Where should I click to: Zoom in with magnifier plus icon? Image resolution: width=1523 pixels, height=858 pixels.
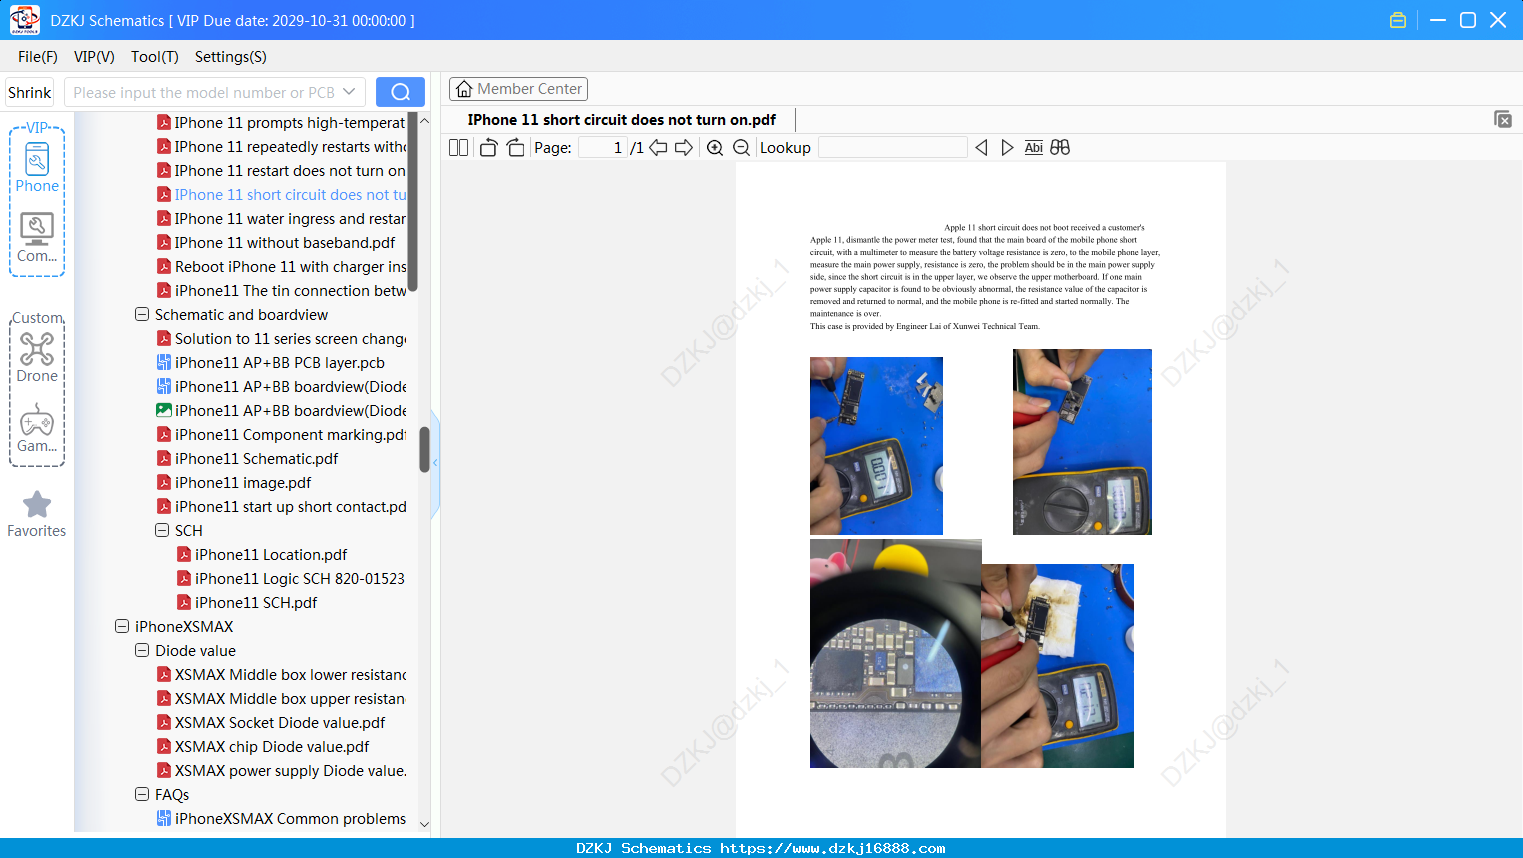(x=715, y=147)
